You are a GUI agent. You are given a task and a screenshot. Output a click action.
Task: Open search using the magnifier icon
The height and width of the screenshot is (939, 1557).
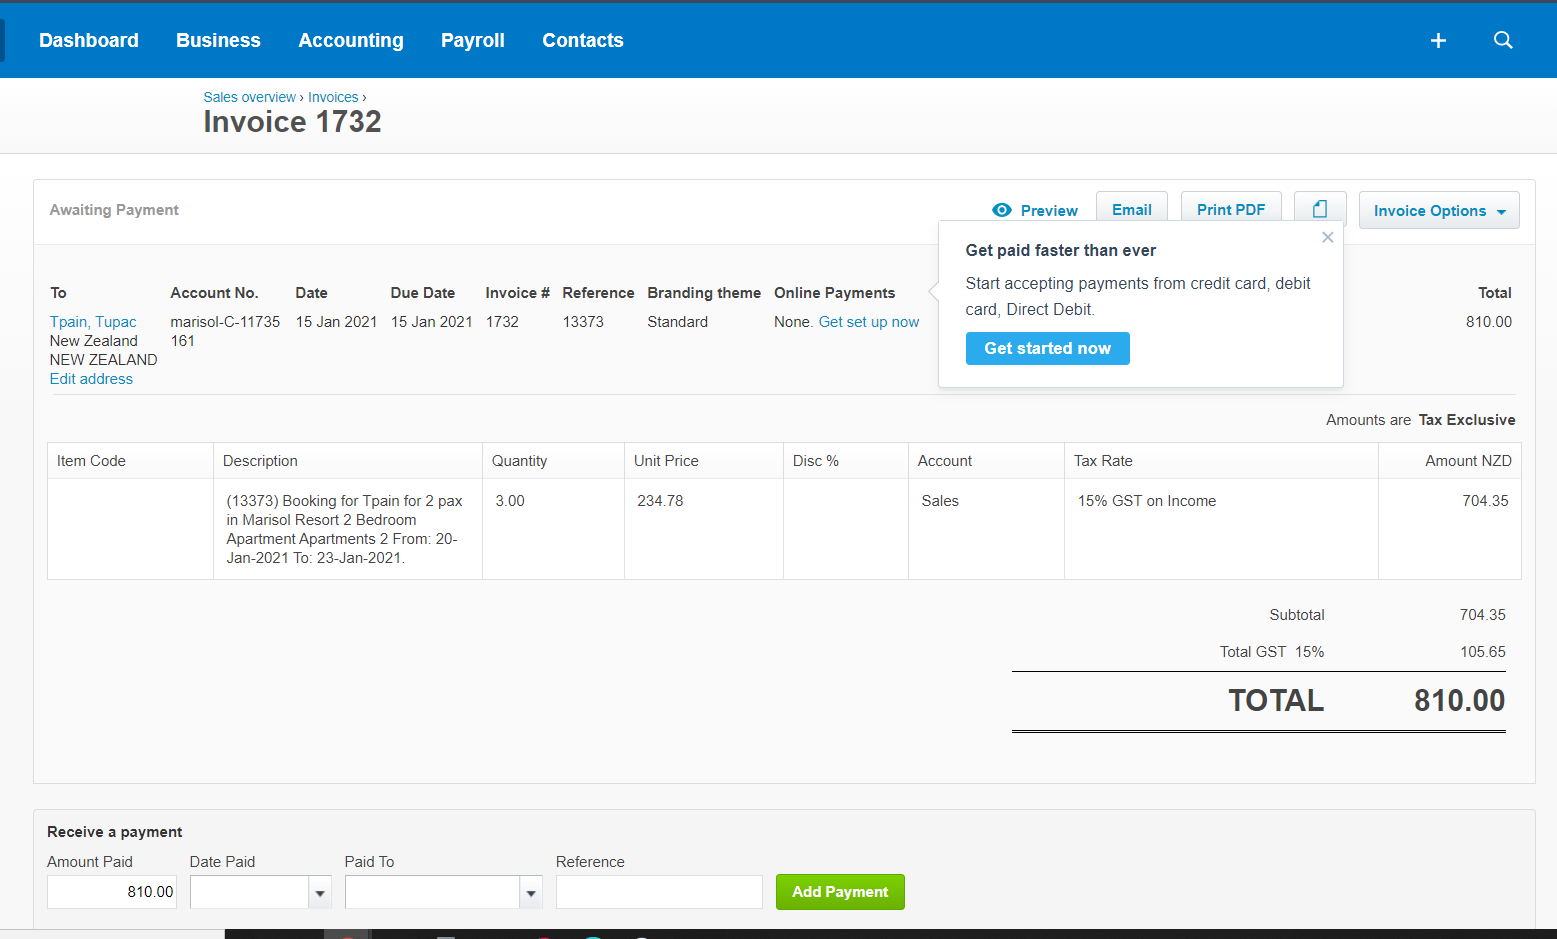[x=1503, y=40]
